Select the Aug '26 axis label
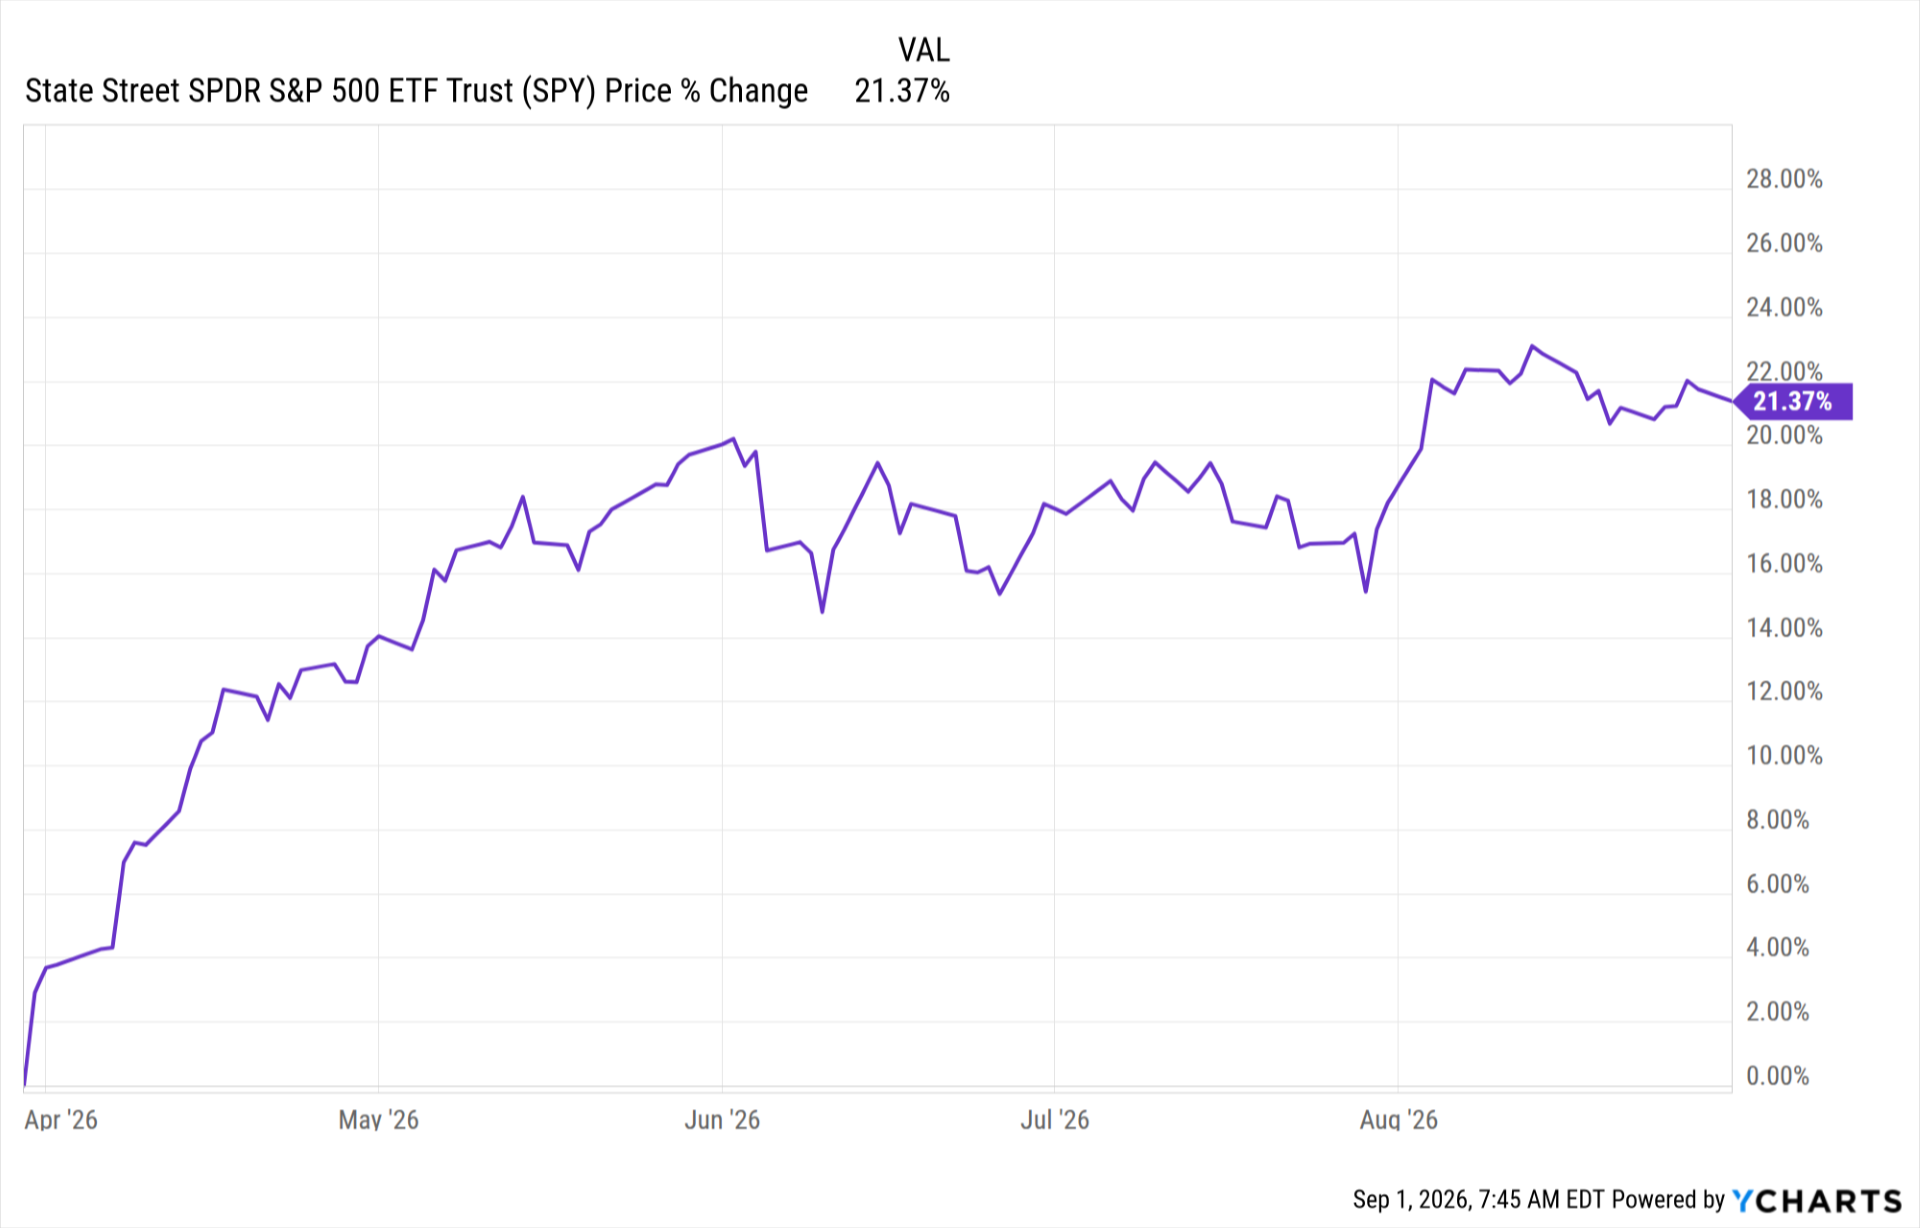The width and height of the screenshot is (1920, 1229). pos(1398,1119)
